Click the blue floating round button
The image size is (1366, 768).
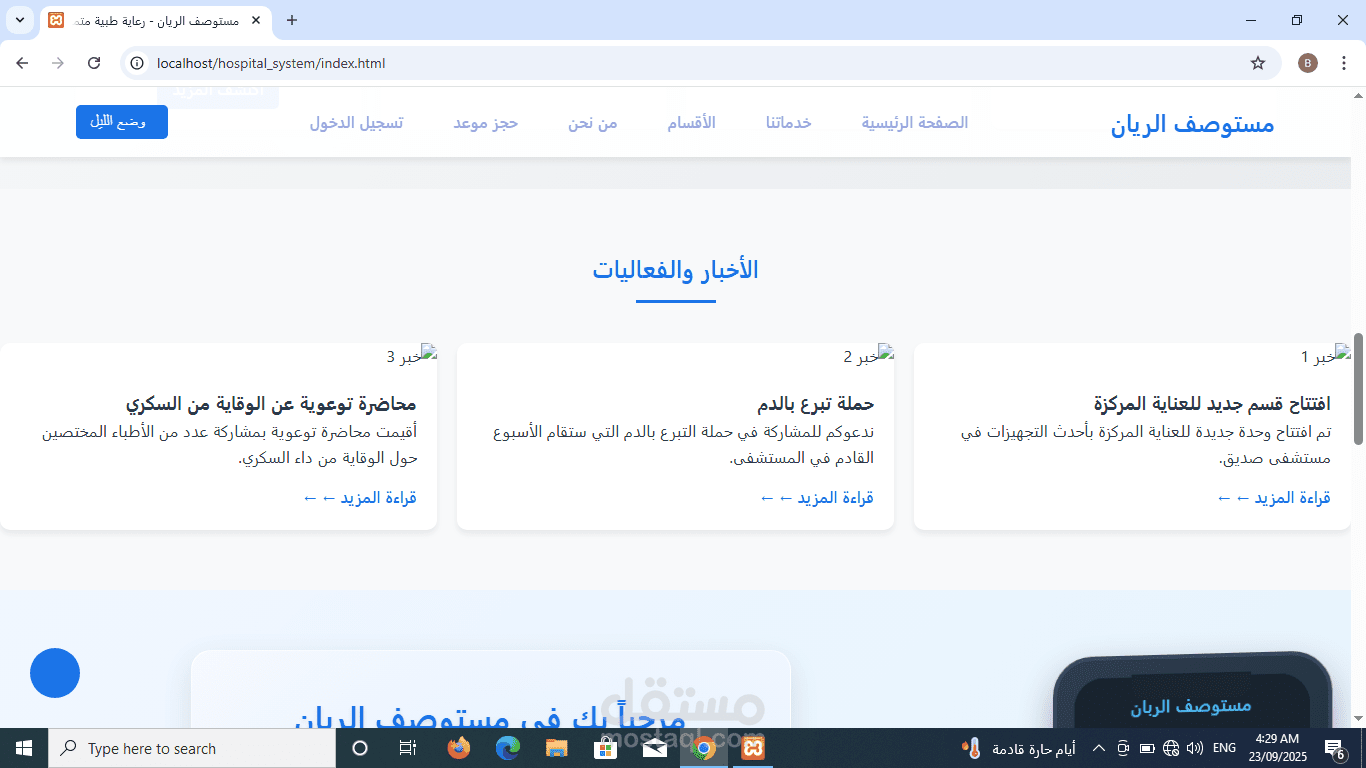[x=55, y=673]
